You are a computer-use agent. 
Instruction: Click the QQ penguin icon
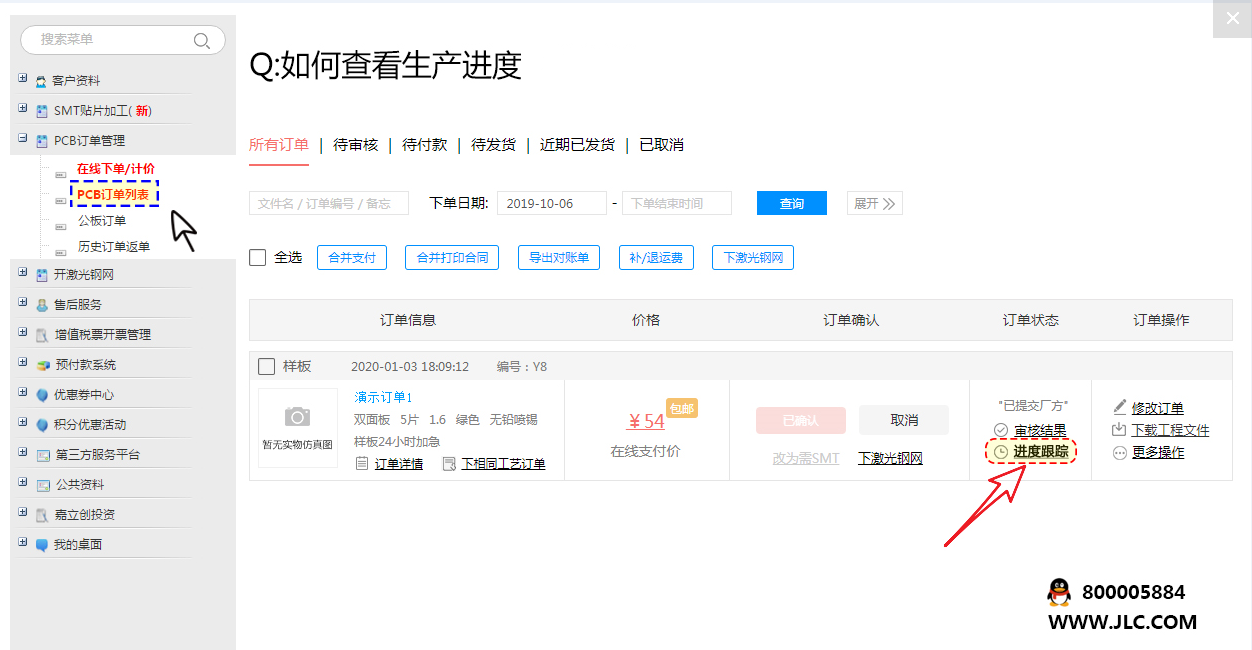(1058, 592)
